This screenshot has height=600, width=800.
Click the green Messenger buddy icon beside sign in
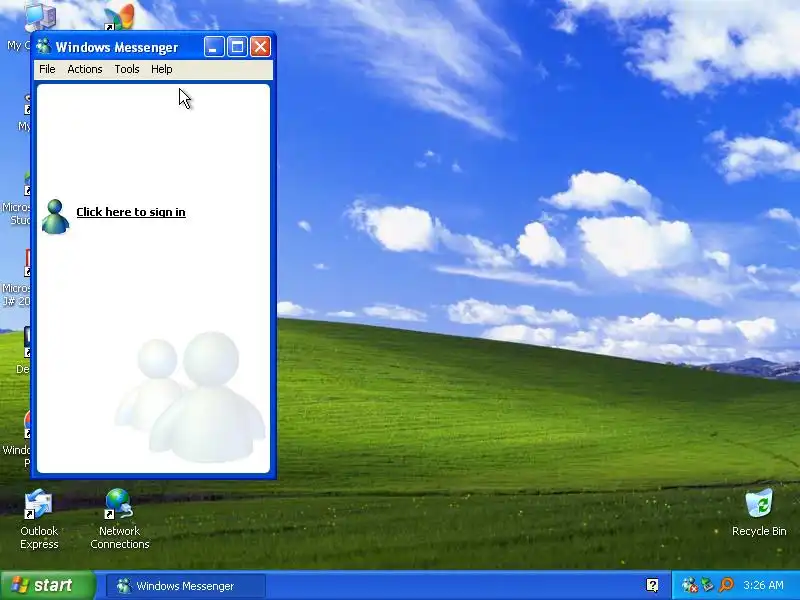(x=55, y=216)
